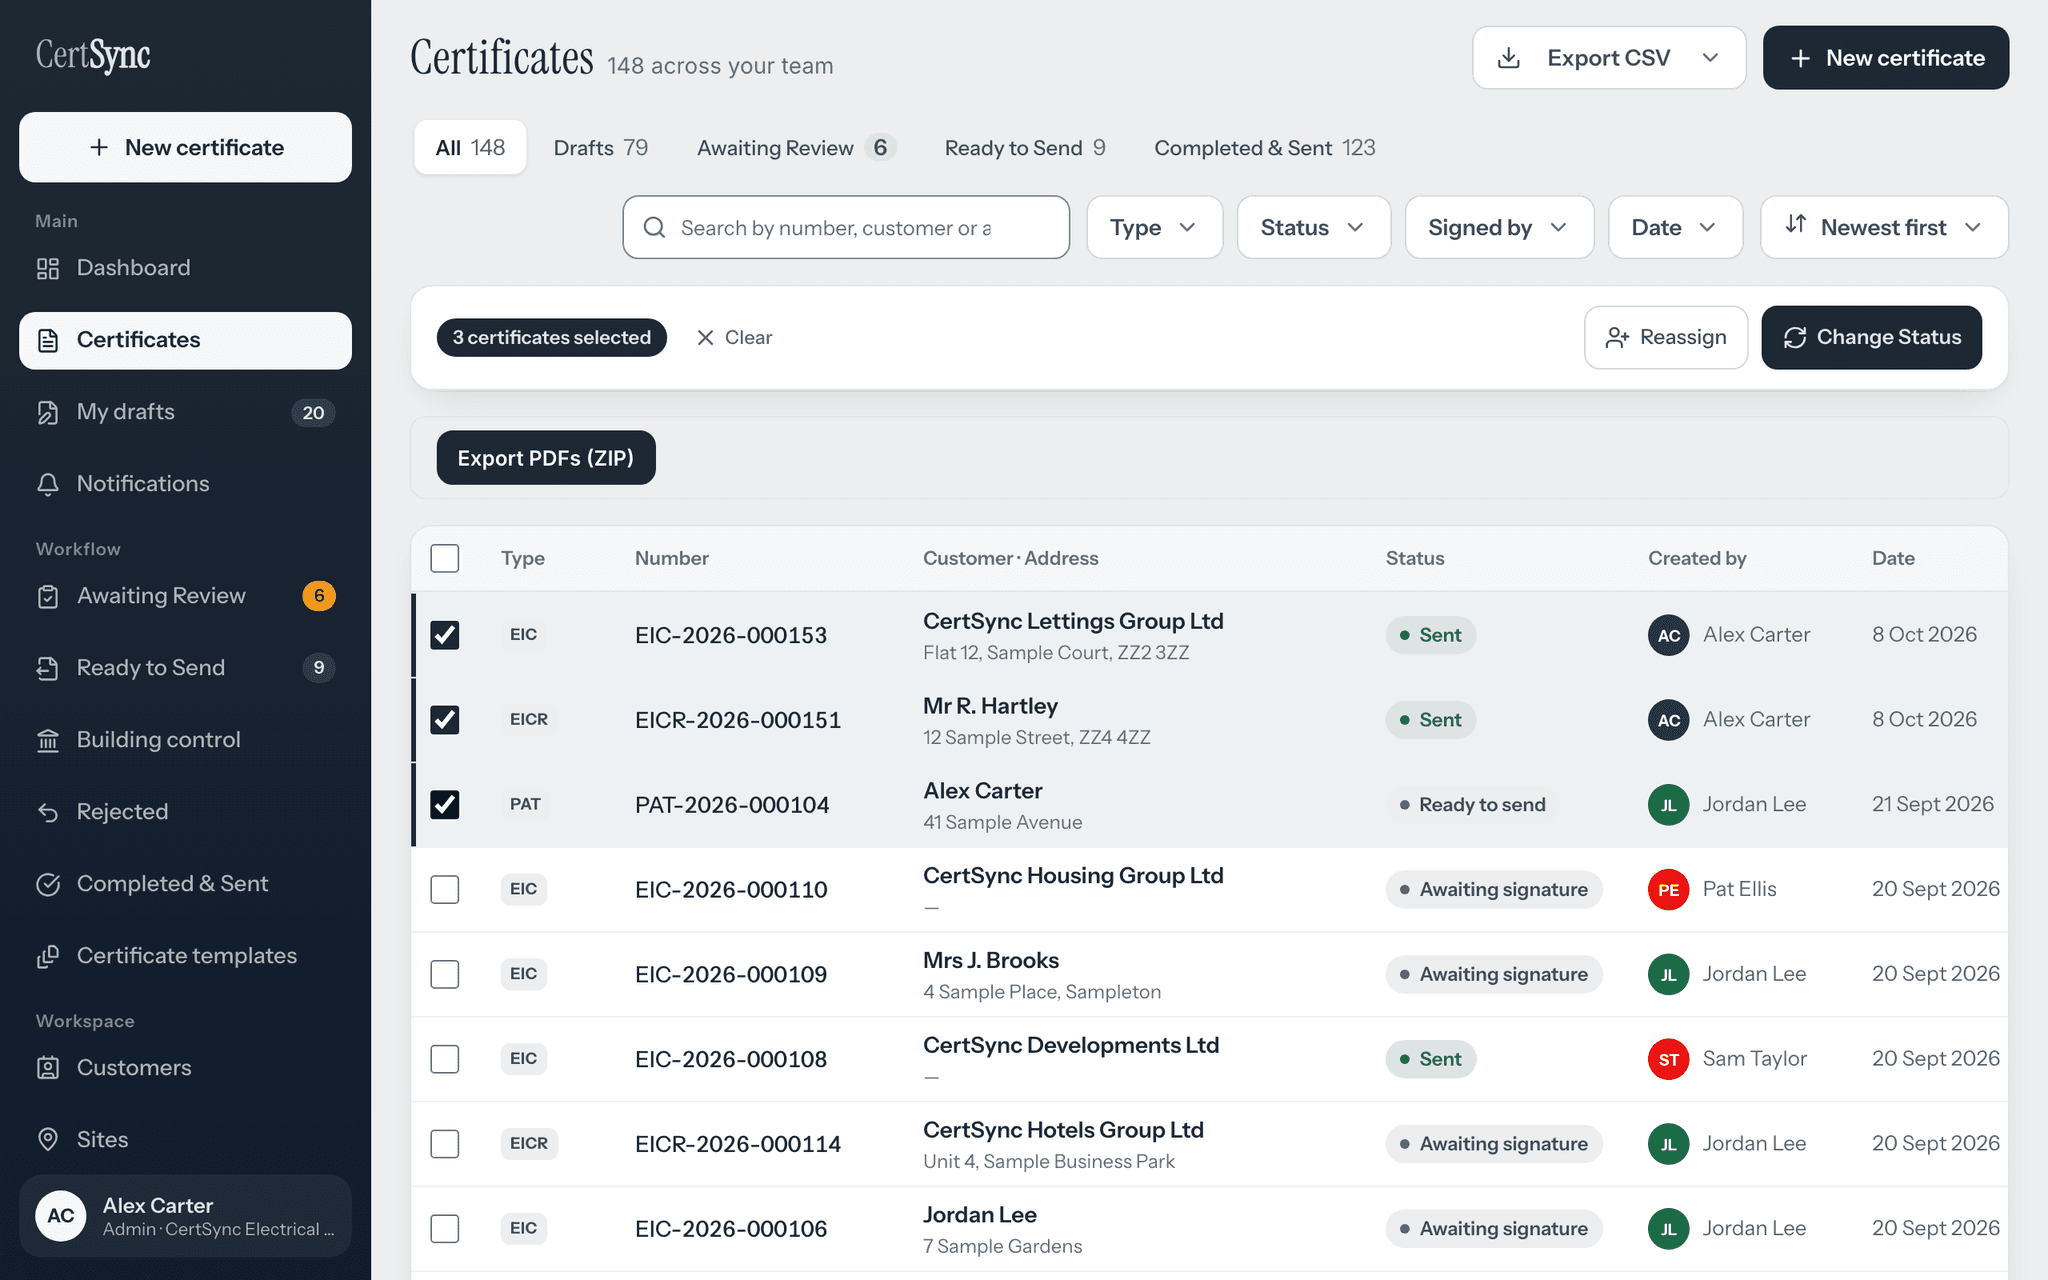The width and height of the screenshot is (2048, 1280).
Task: Expand the Signed by filter
Action: coord(1499,228)
